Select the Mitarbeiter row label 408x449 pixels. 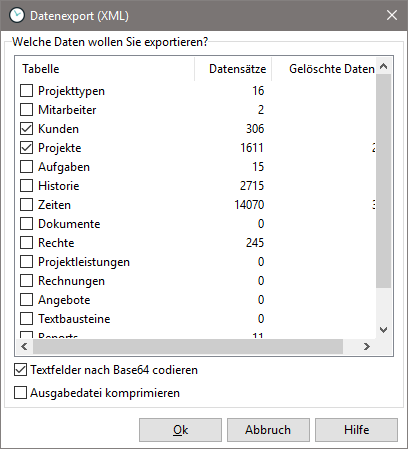click(x=67, y=110)
